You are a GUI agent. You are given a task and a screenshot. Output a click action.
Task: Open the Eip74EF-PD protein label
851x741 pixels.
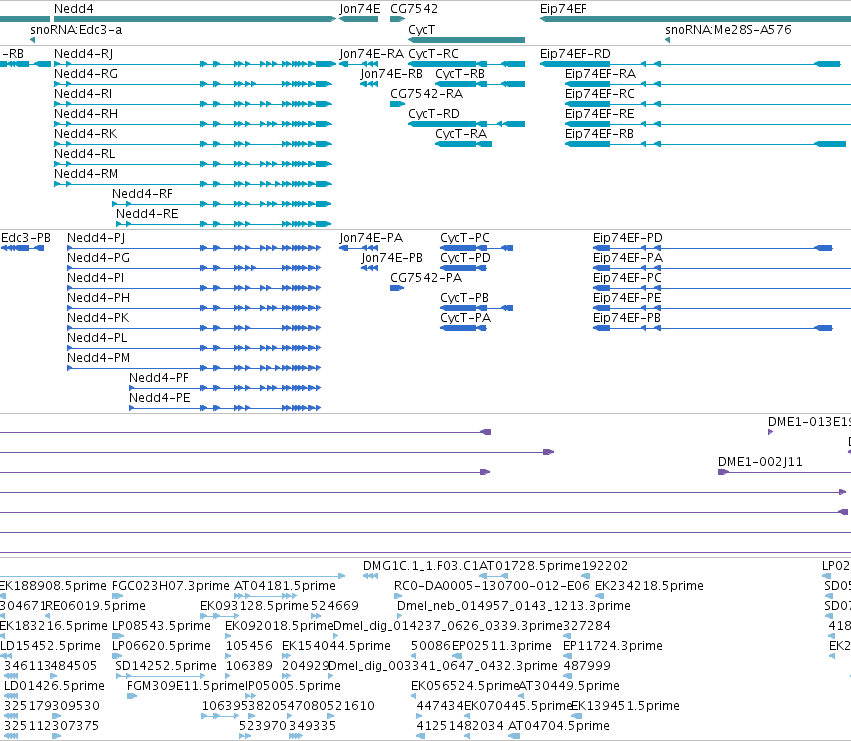(x=628, y=238)
